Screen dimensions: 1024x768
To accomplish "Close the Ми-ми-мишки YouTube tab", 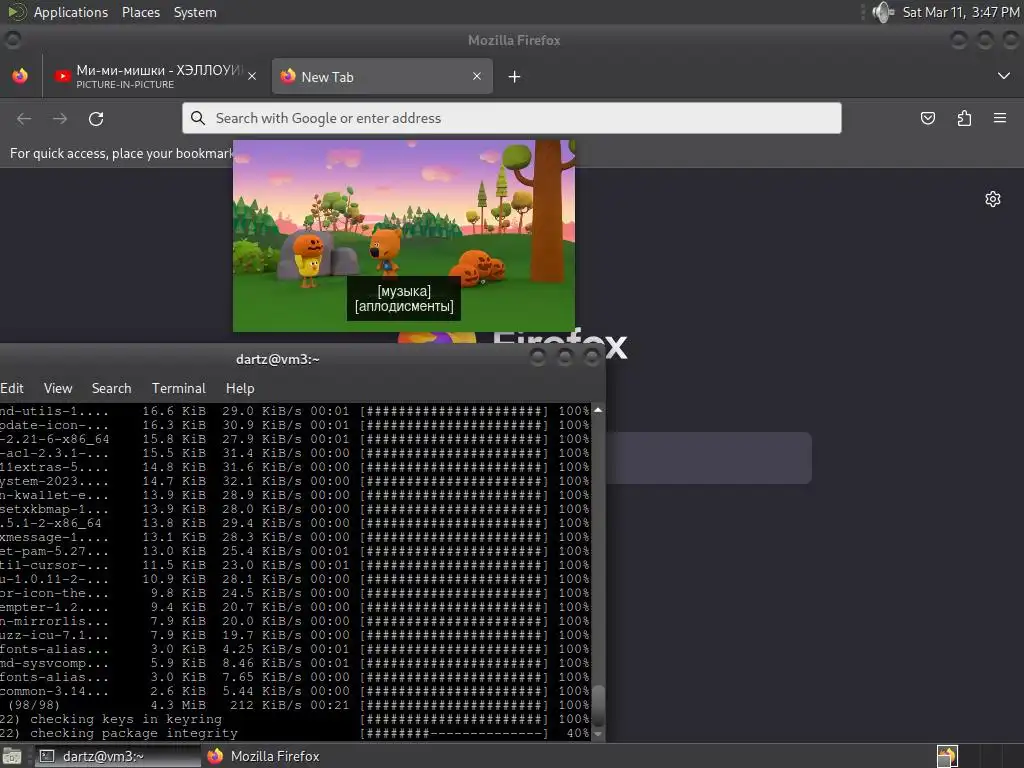I will click(252, 76).
